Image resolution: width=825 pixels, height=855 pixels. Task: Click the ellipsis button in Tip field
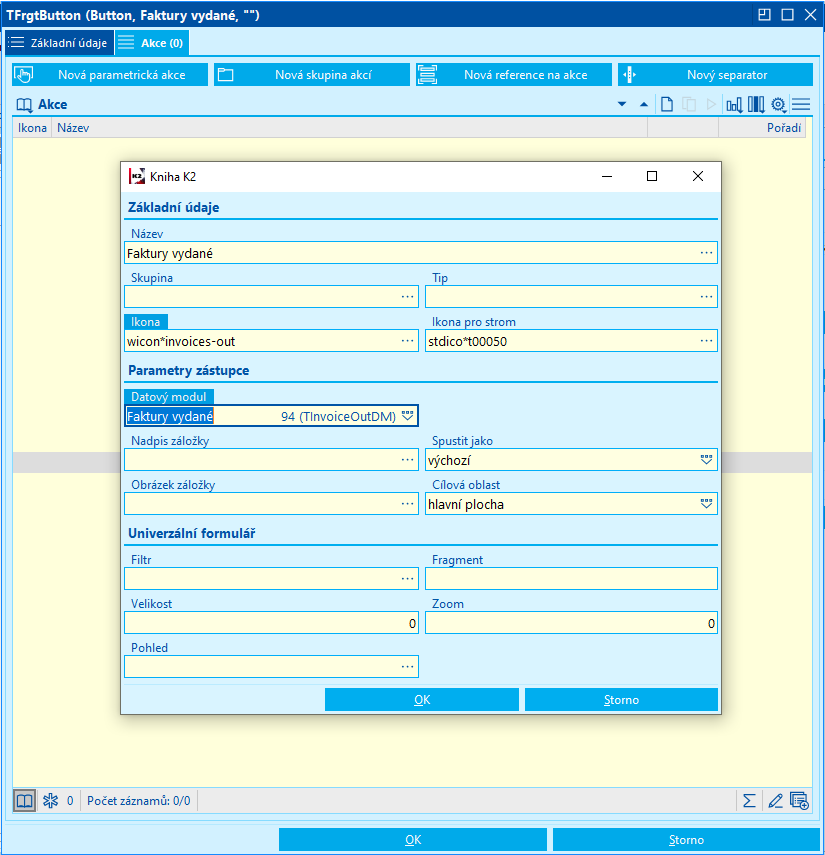706,297
